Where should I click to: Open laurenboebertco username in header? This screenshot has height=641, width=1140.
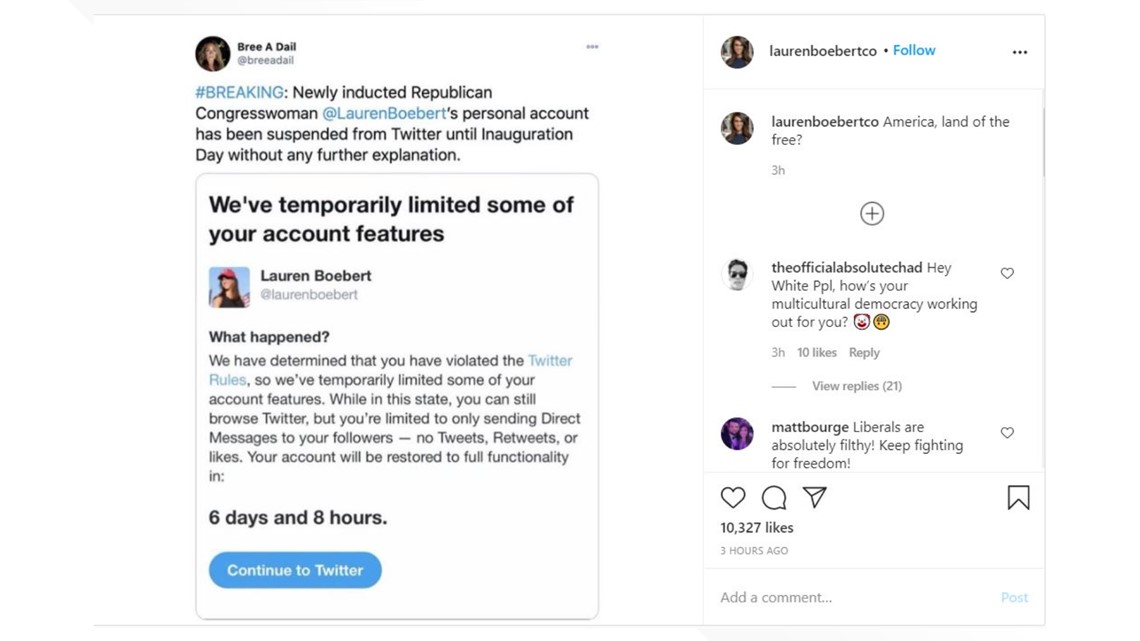(823, 51)
